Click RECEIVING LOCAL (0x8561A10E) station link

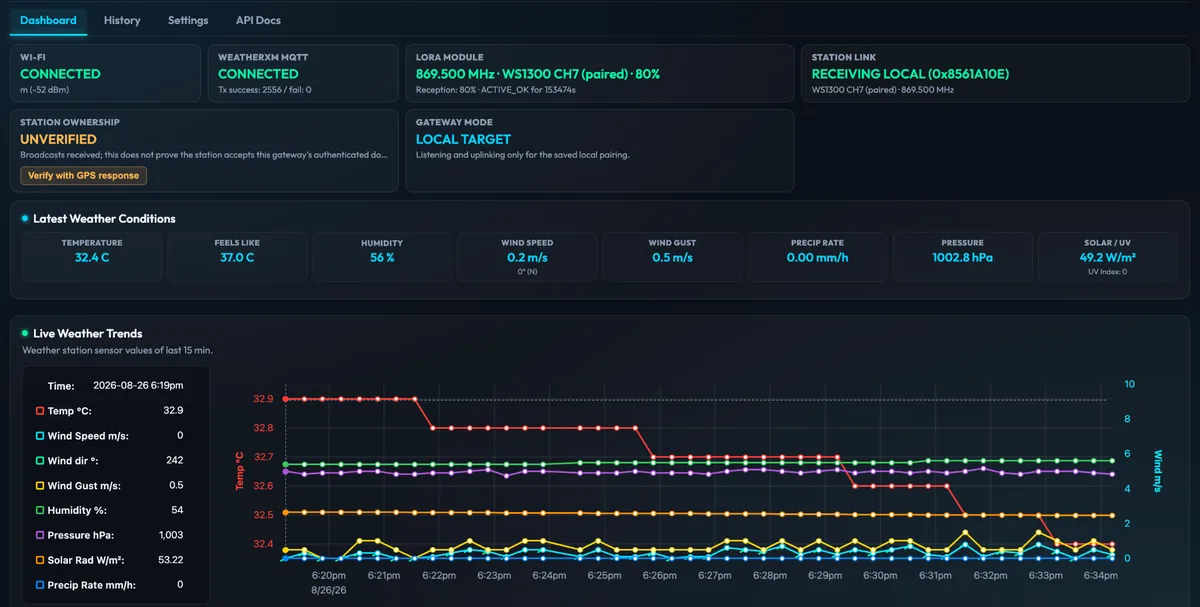[x=911, y=74]
